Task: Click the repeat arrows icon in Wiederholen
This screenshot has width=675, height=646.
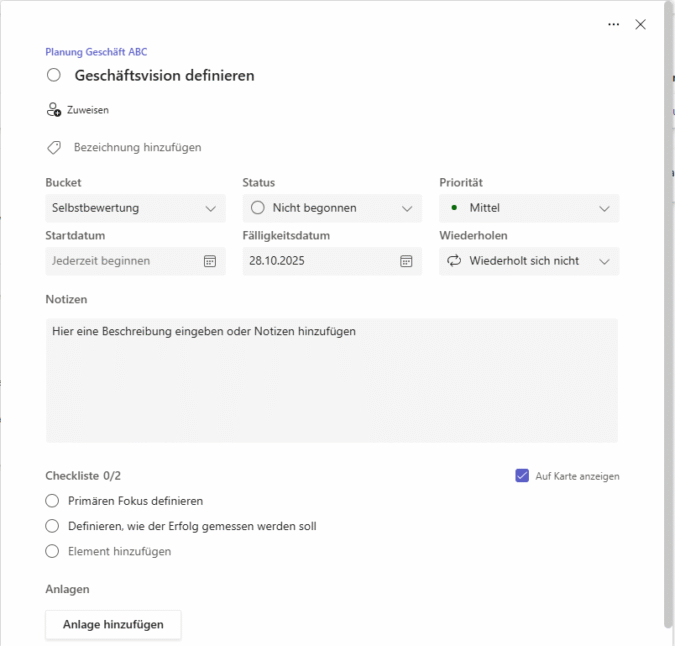Action: pyautogui.click(x=454, y=261)
